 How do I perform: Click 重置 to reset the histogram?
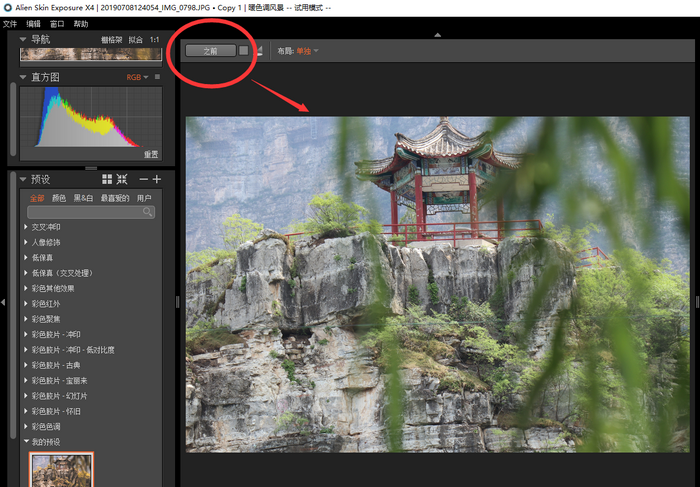pyautogui.click(x=150, y=154)
